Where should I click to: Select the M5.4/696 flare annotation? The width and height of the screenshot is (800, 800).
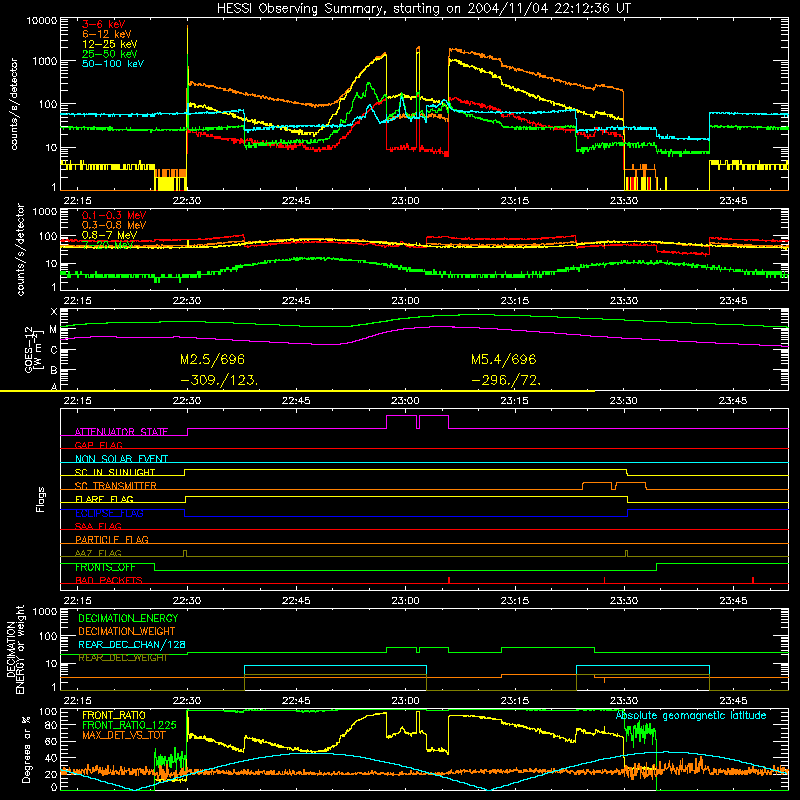(x=504, y=360)
